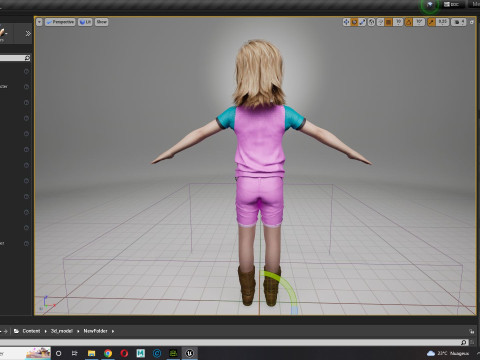Open the viewport options dropdown arrow
The image size is (480, 360).
[39, 22]
